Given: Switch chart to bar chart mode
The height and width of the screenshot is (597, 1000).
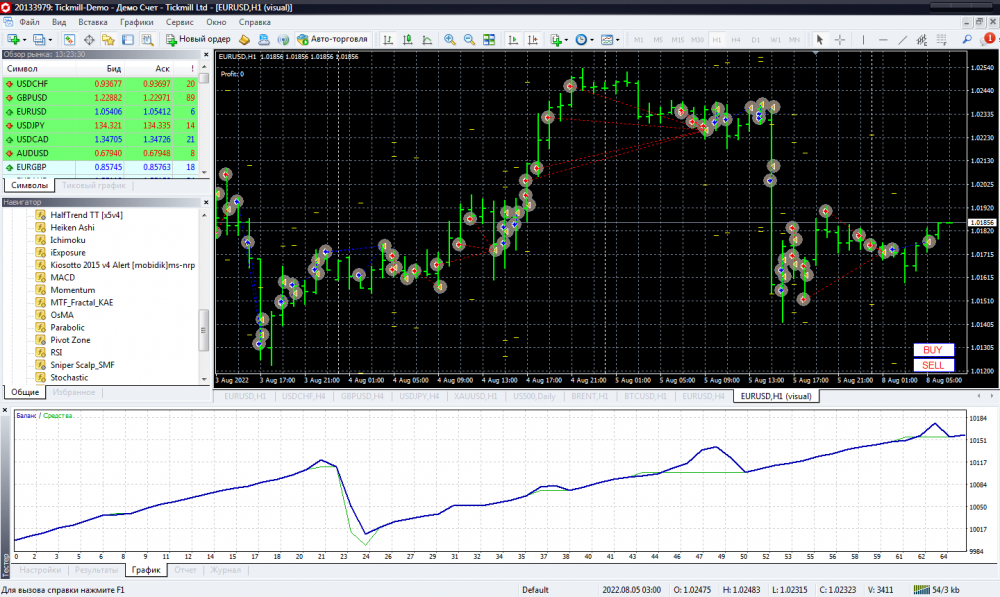Looking at the screenshot, I should [388, 40].
